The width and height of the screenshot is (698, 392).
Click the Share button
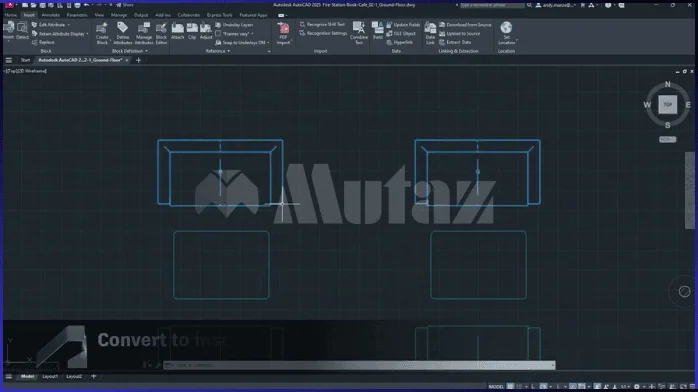coord(124,5)
